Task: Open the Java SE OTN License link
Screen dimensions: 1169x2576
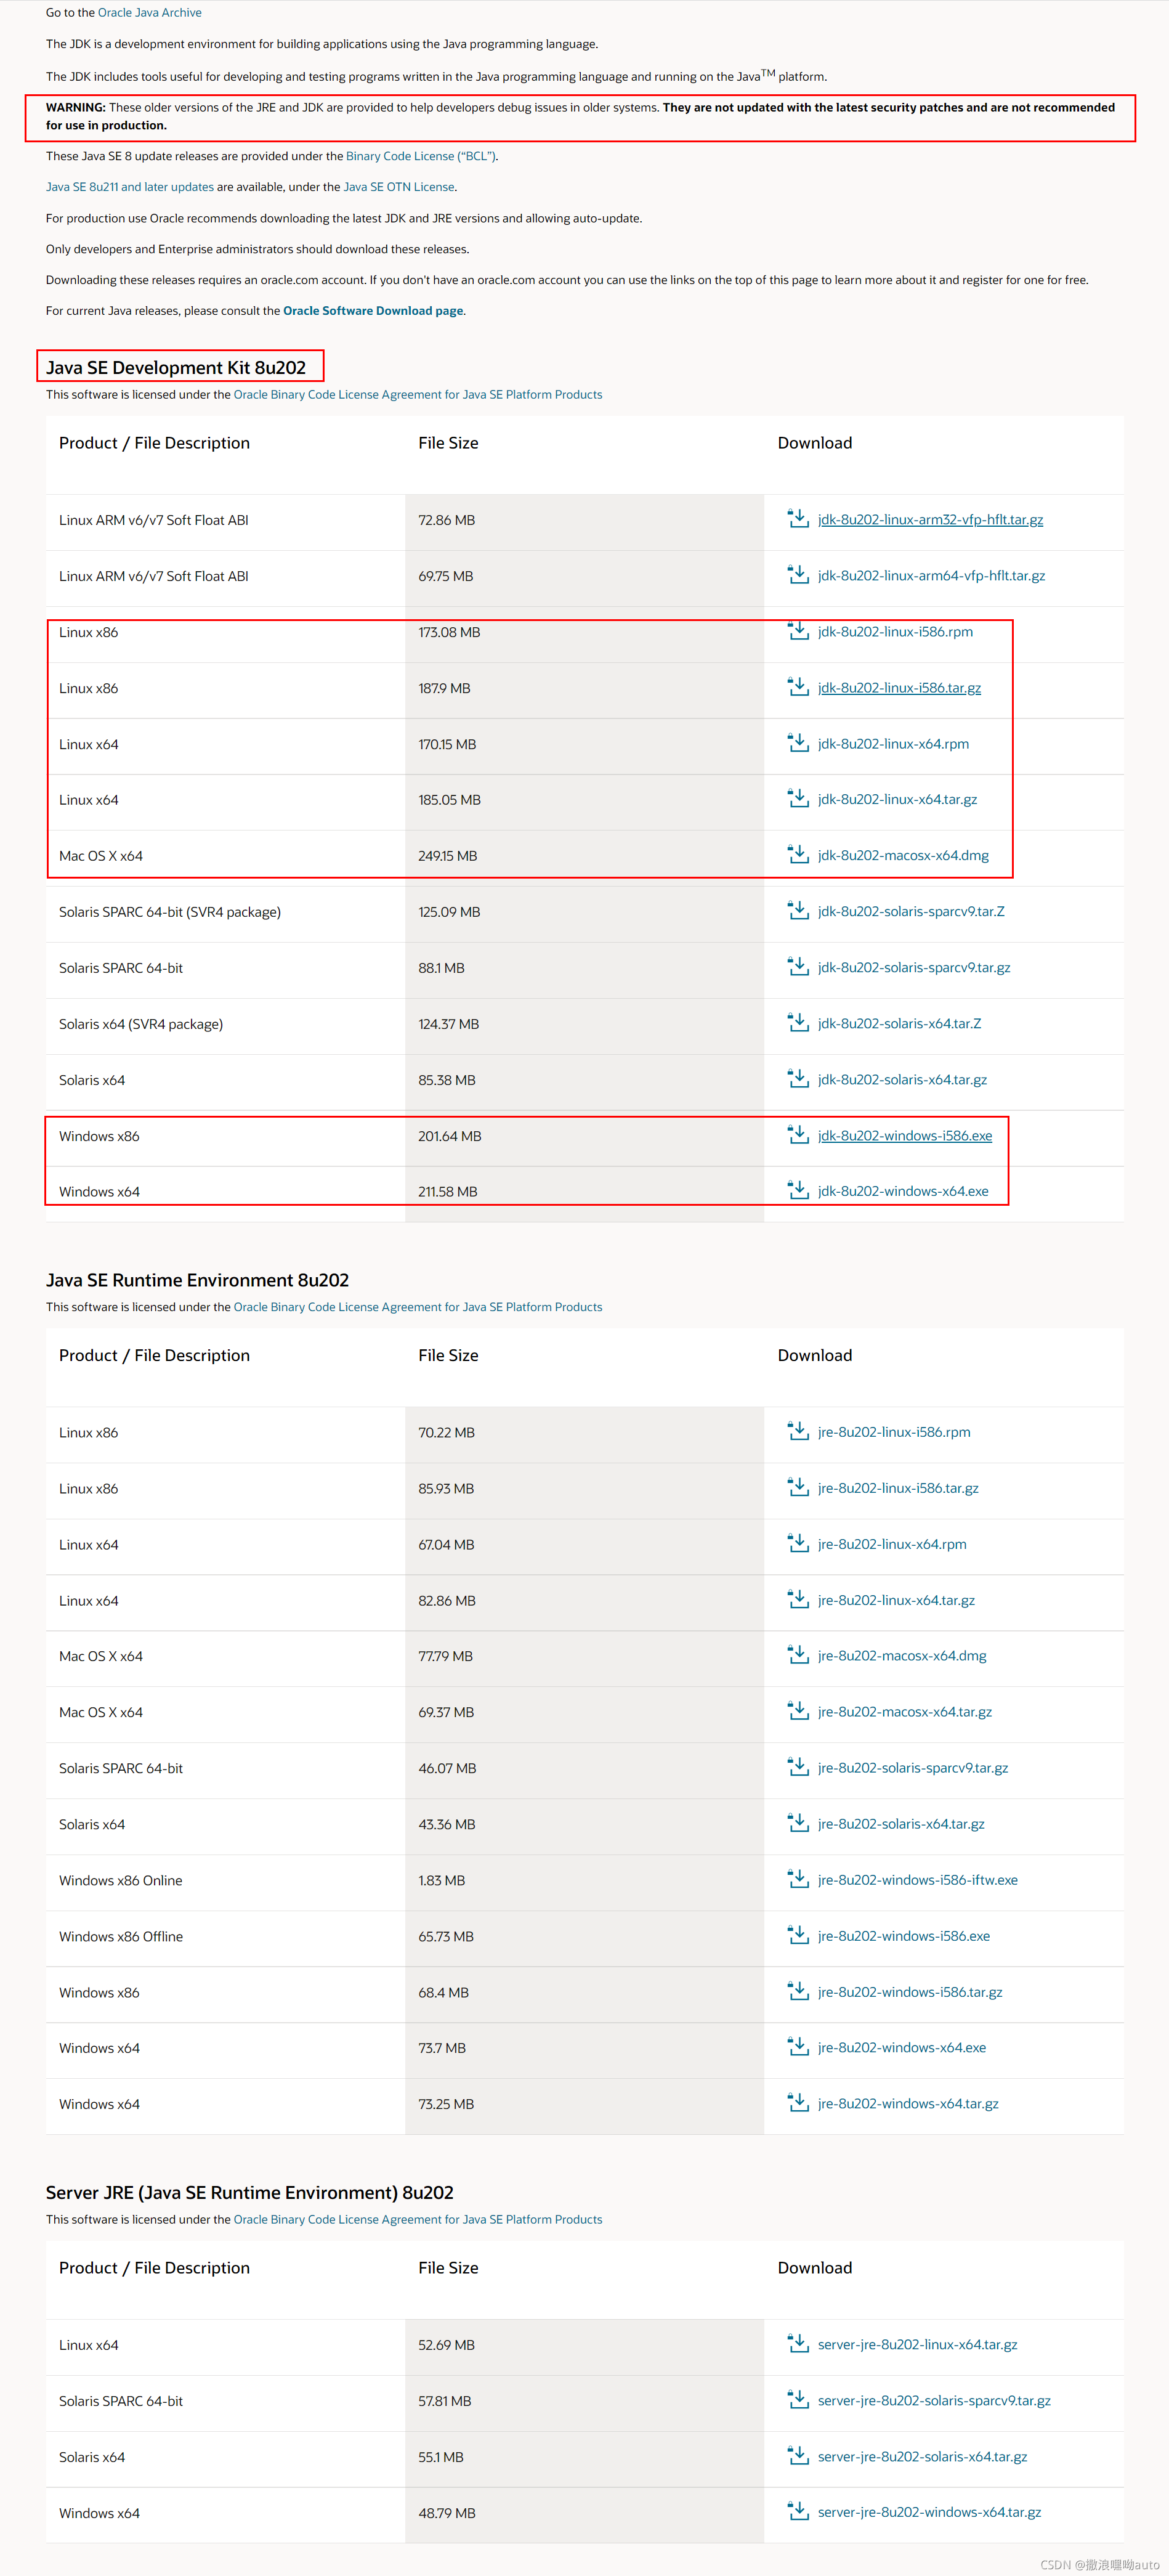Action: tap(398, 186)
